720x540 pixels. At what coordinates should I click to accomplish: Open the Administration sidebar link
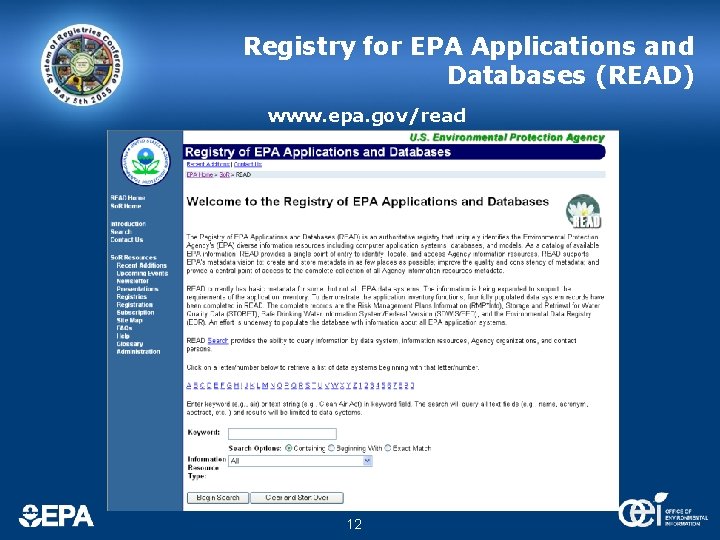tap(138, 351)
